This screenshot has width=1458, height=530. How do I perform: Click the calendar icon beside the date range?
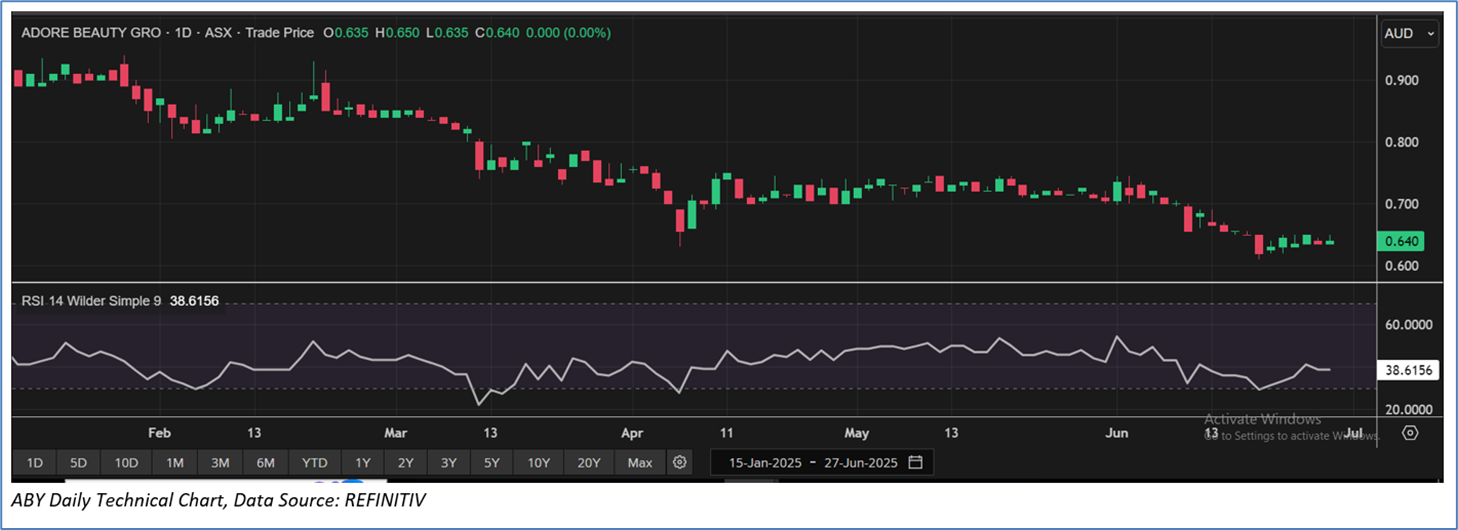click(x=916, y=462)
